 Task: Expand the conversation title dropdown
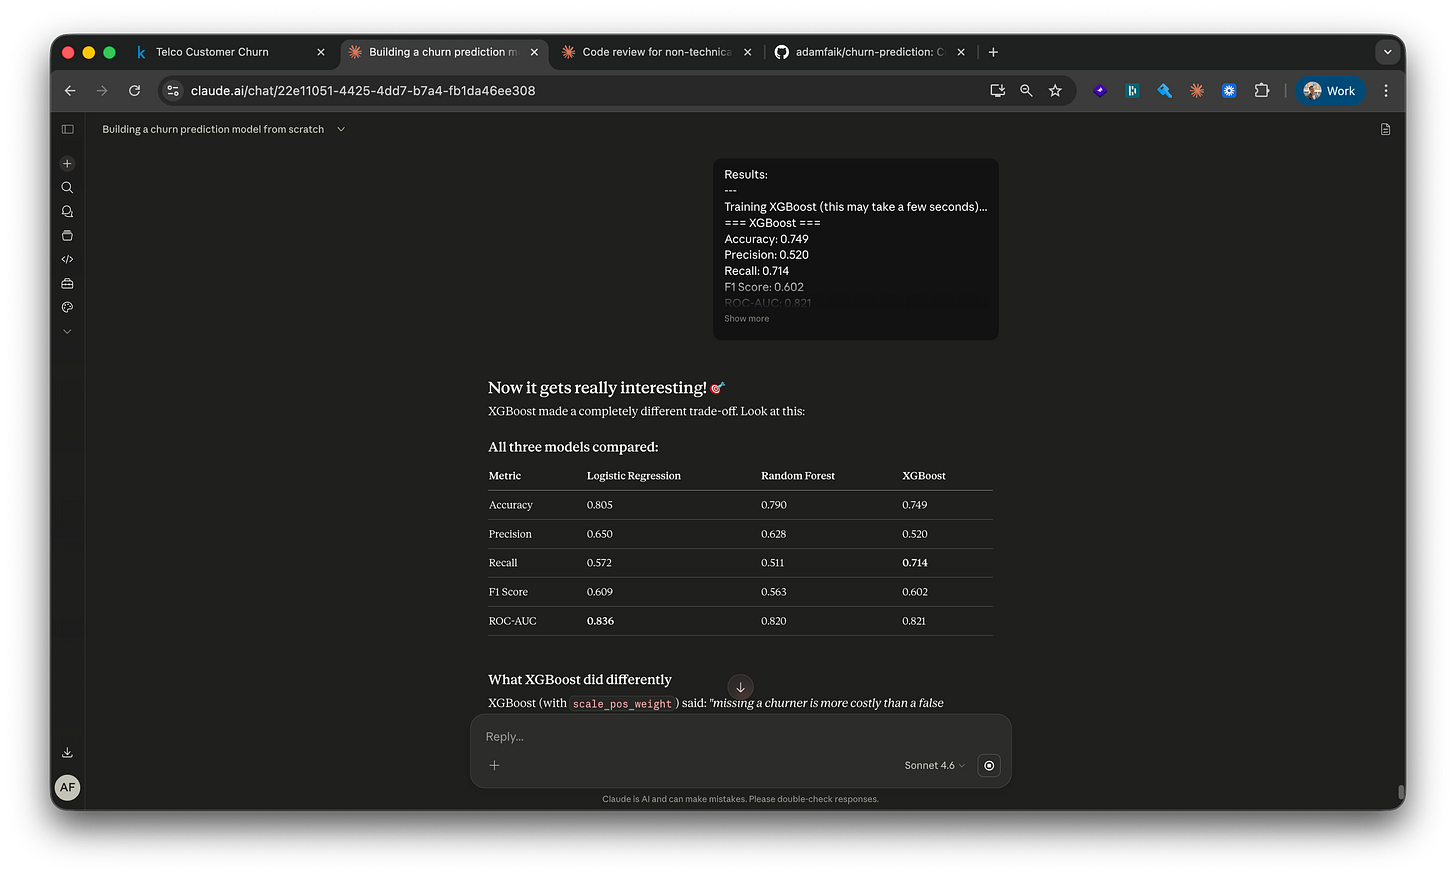340,129
